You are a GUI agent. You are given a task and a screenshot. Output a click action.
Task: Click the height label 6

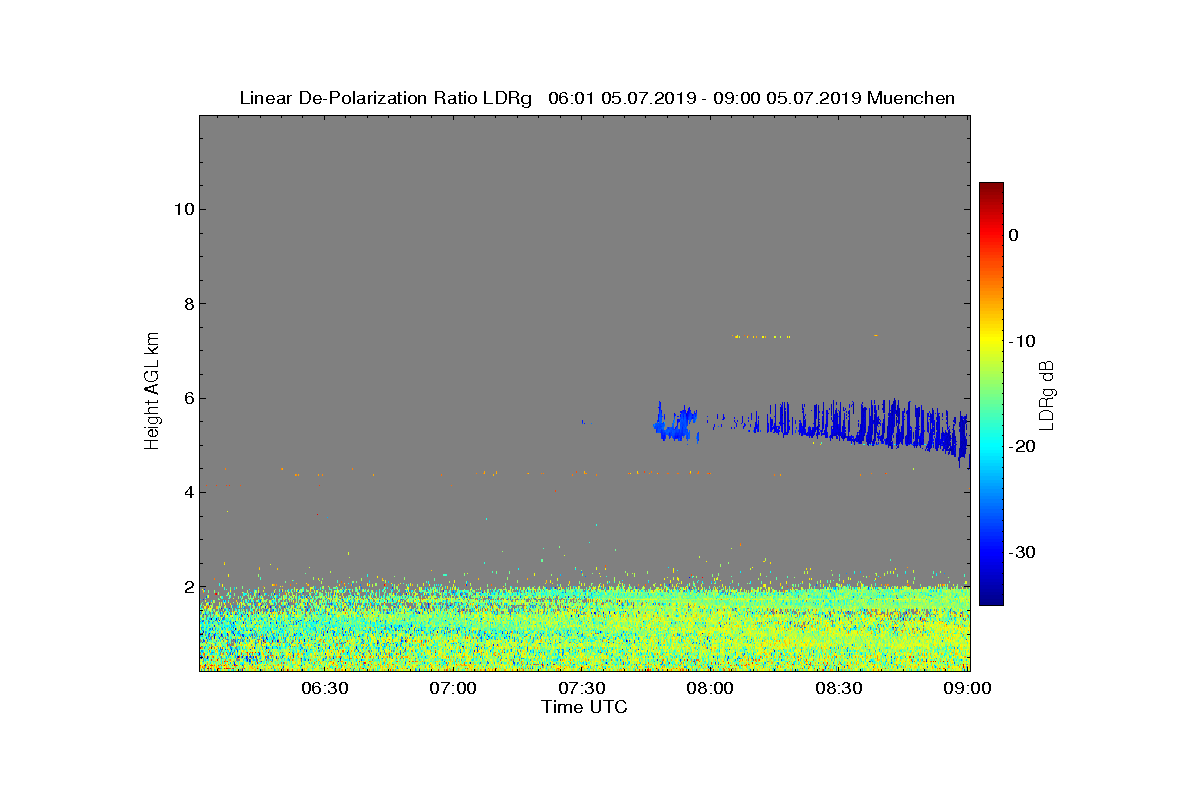pos(188,398)
